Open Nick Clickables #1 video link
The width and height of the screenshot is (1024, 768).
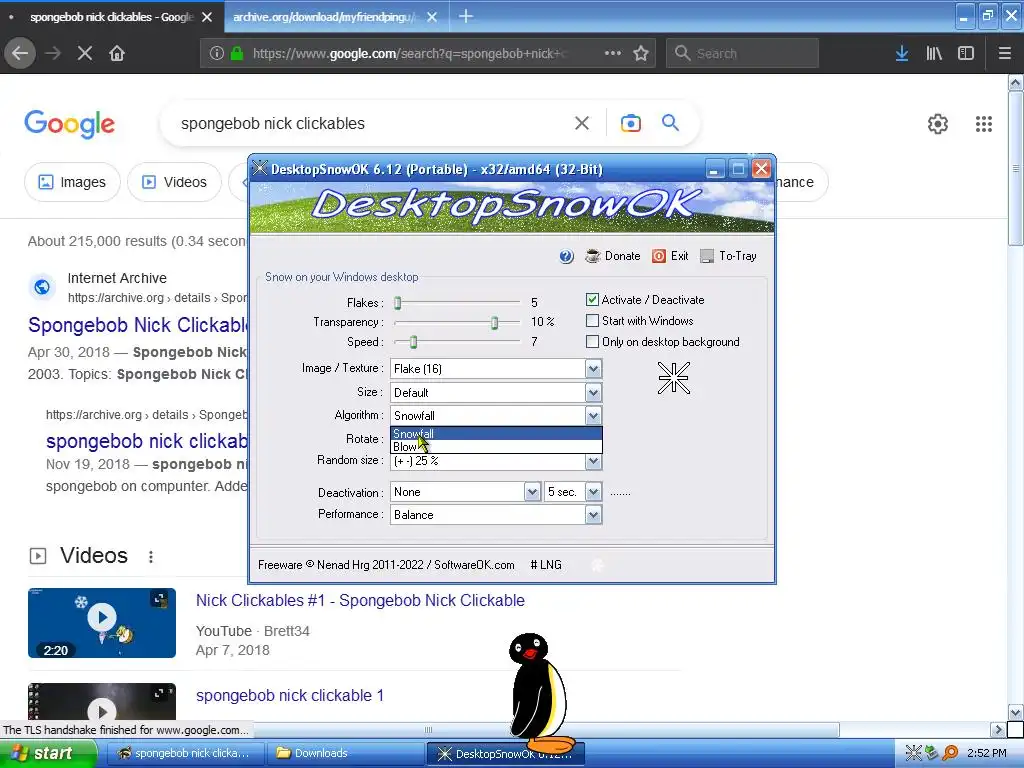[360, 600]
